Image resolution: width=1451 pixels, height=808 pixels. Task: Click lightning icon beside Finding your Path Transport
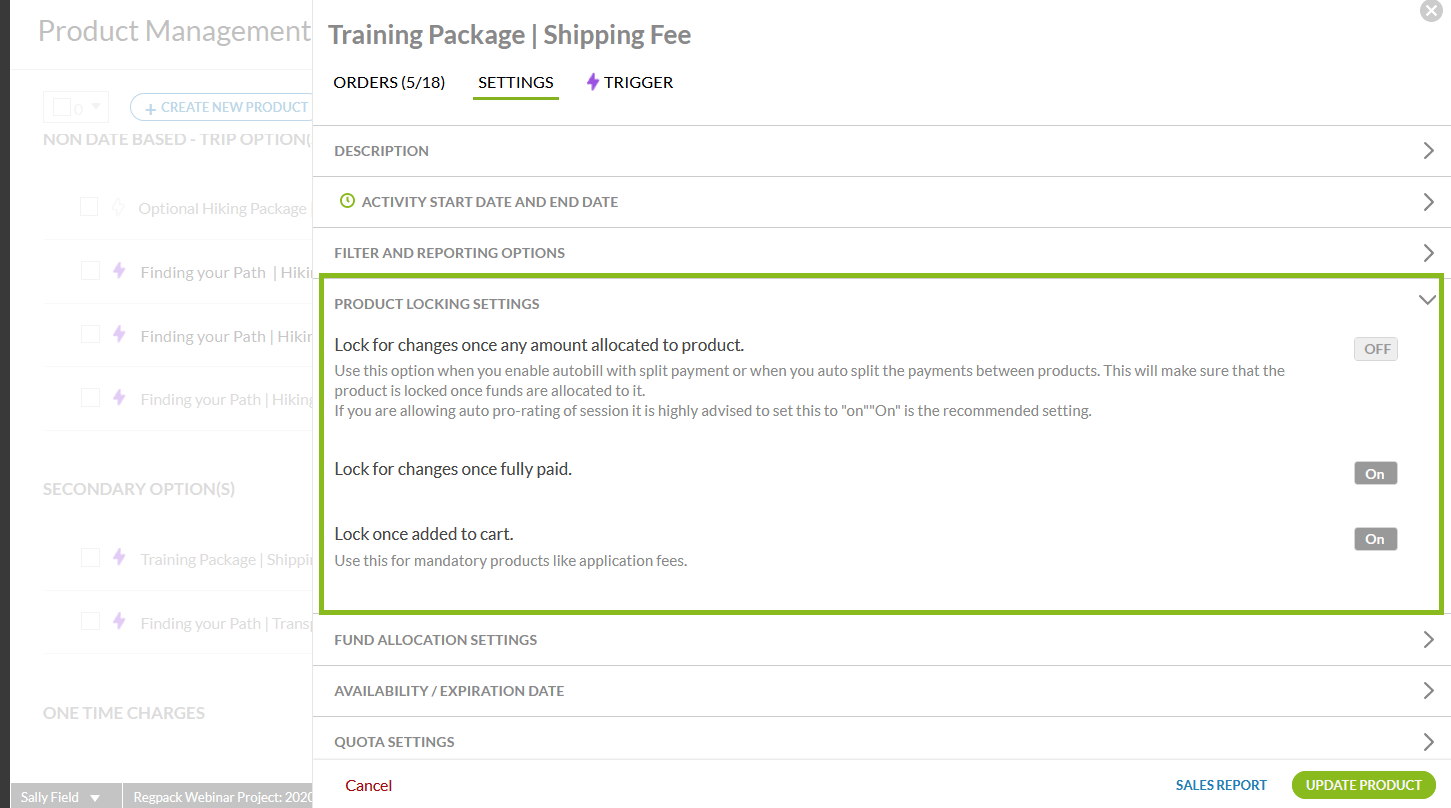pos(119,622)
